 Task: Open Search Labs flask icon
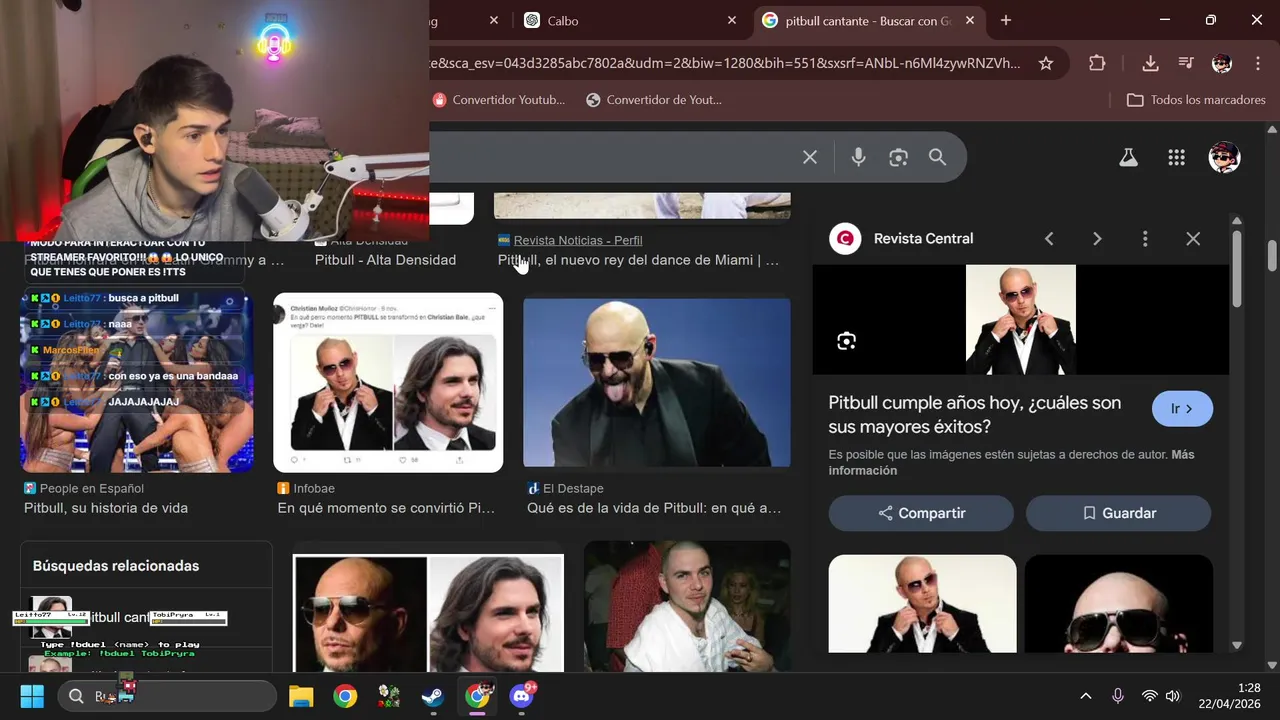pos(1128,157)
